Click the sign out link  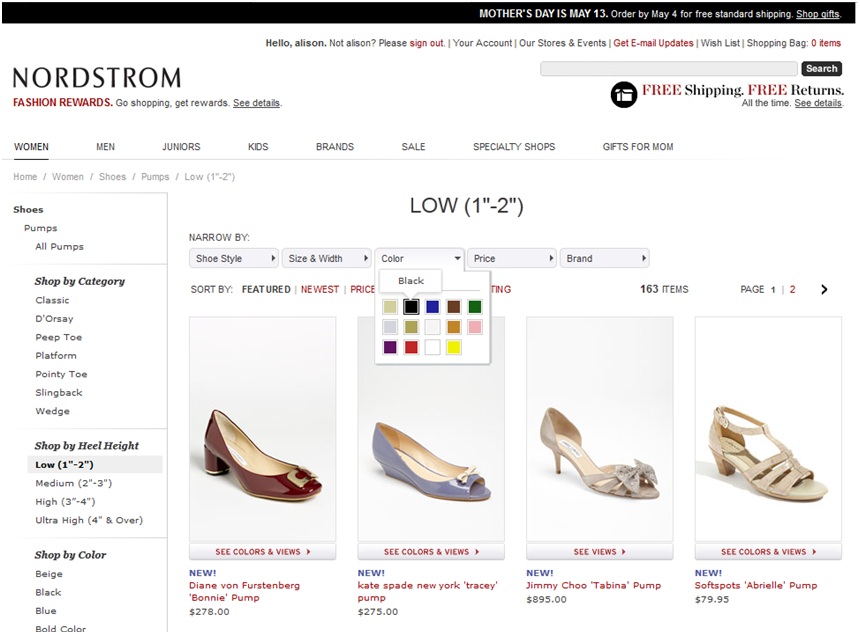tap(427, 43)
